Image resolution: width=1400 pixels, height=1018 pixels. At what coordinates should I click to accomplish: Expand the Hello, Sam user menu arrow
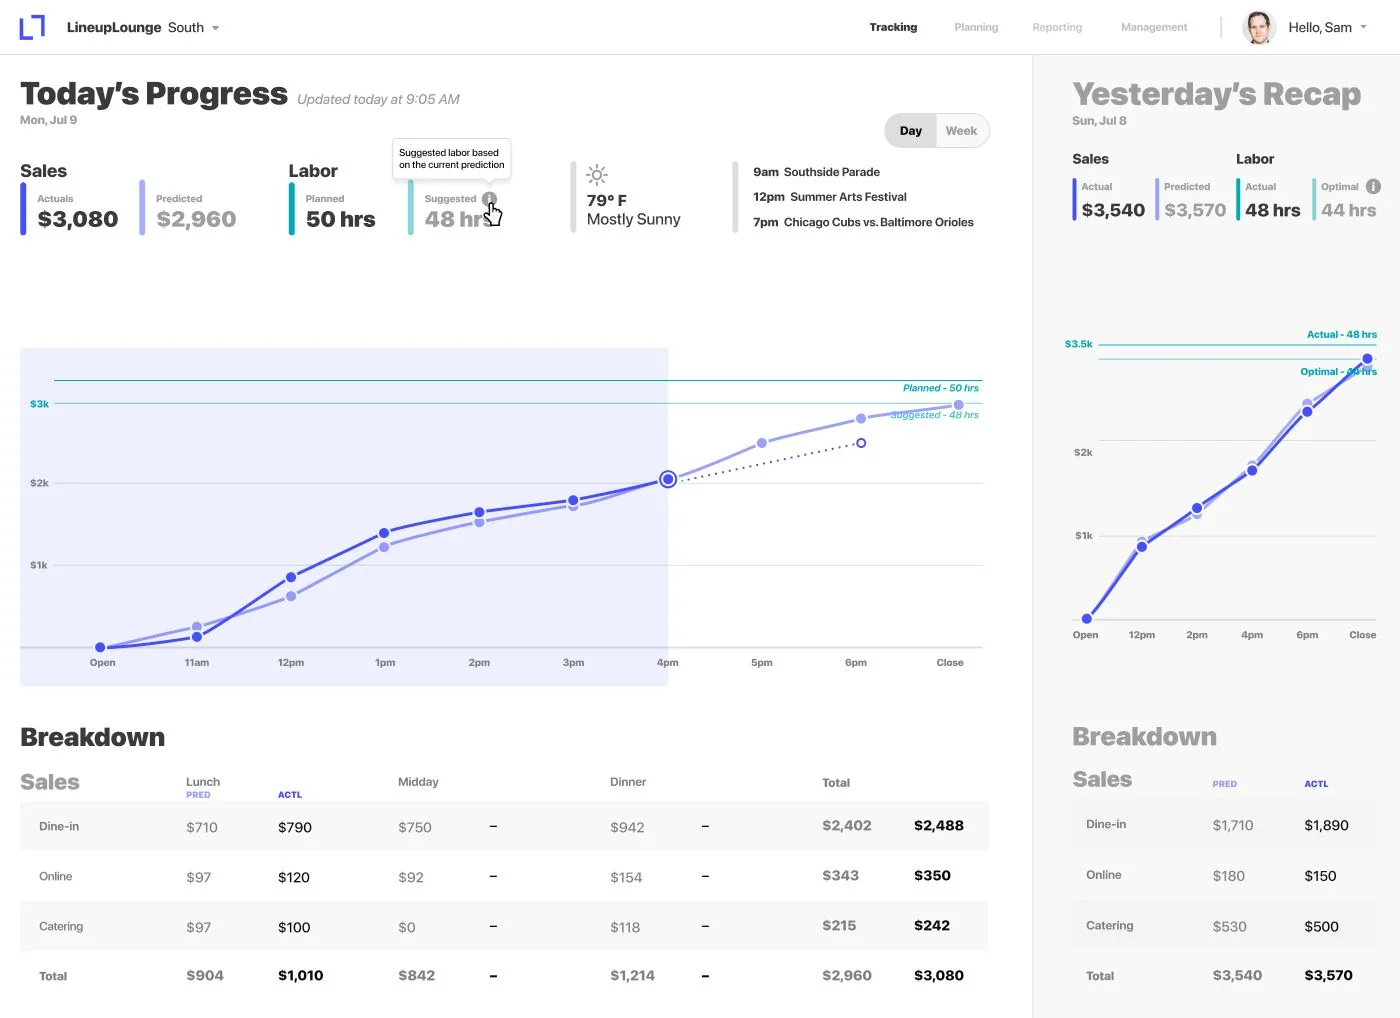[1363, 28]
